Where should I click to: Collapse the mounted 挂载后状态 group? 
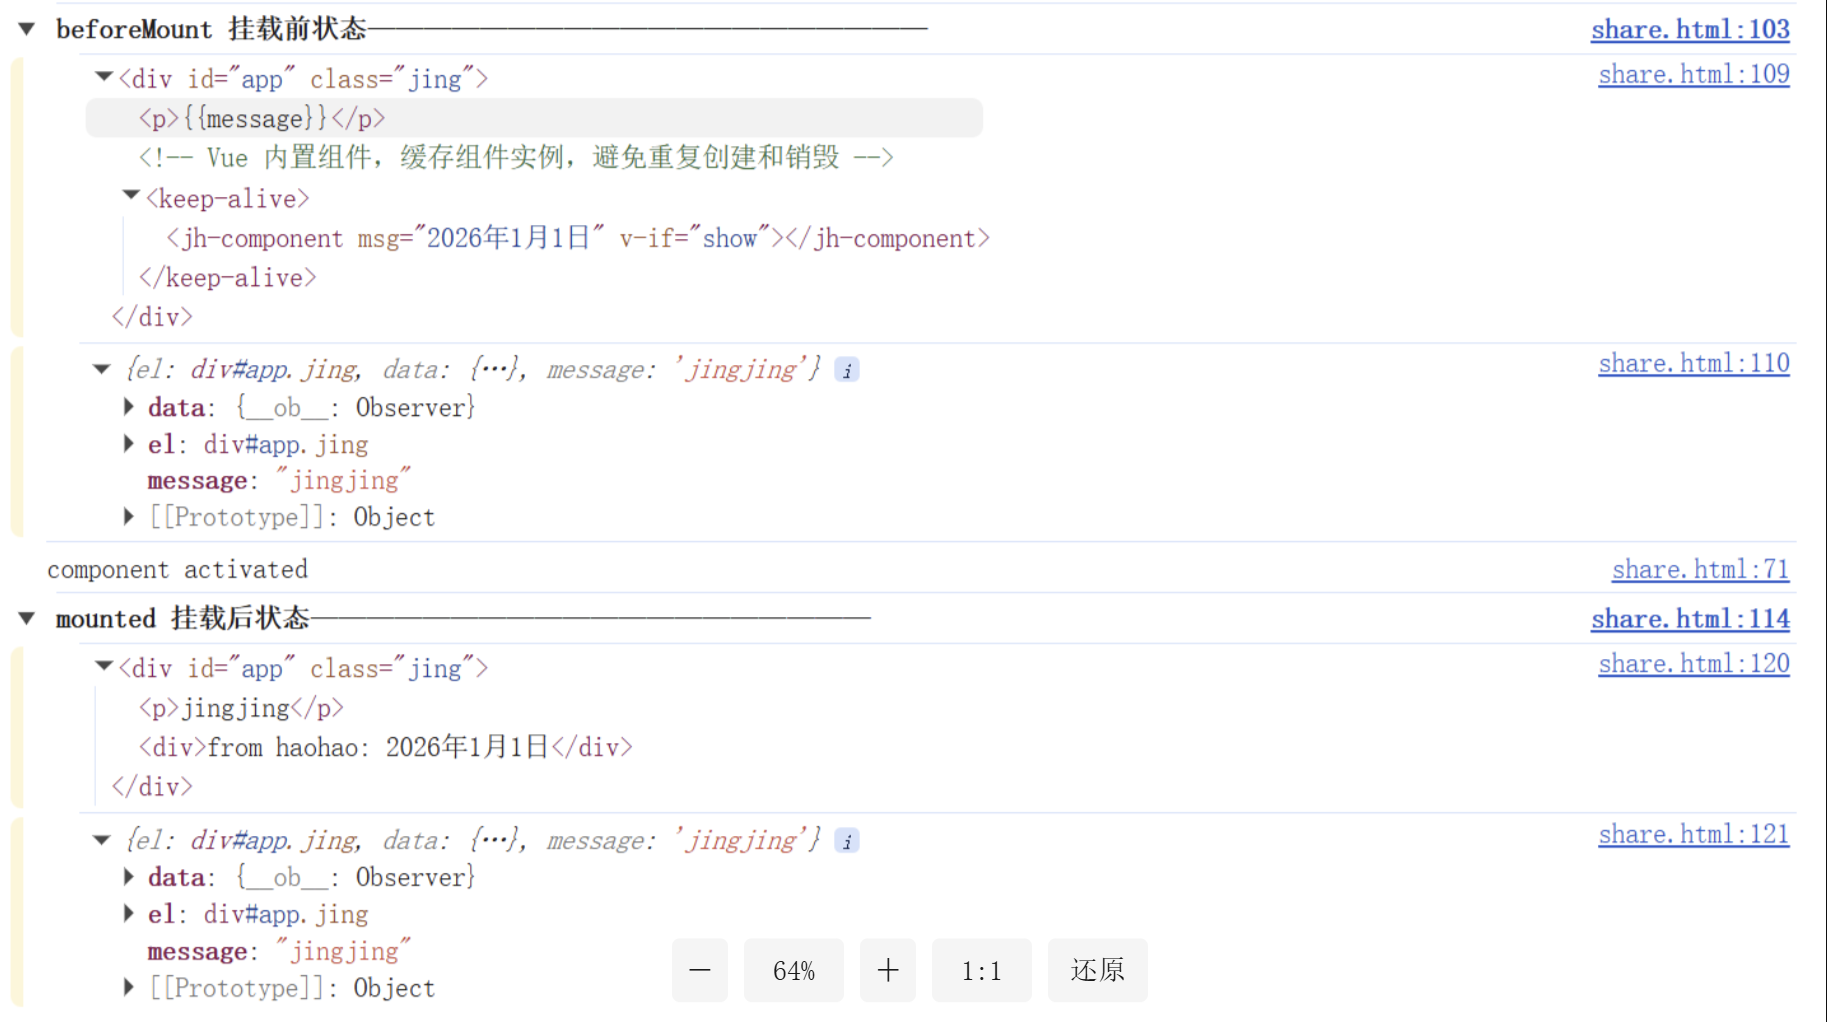click(27, 619)
